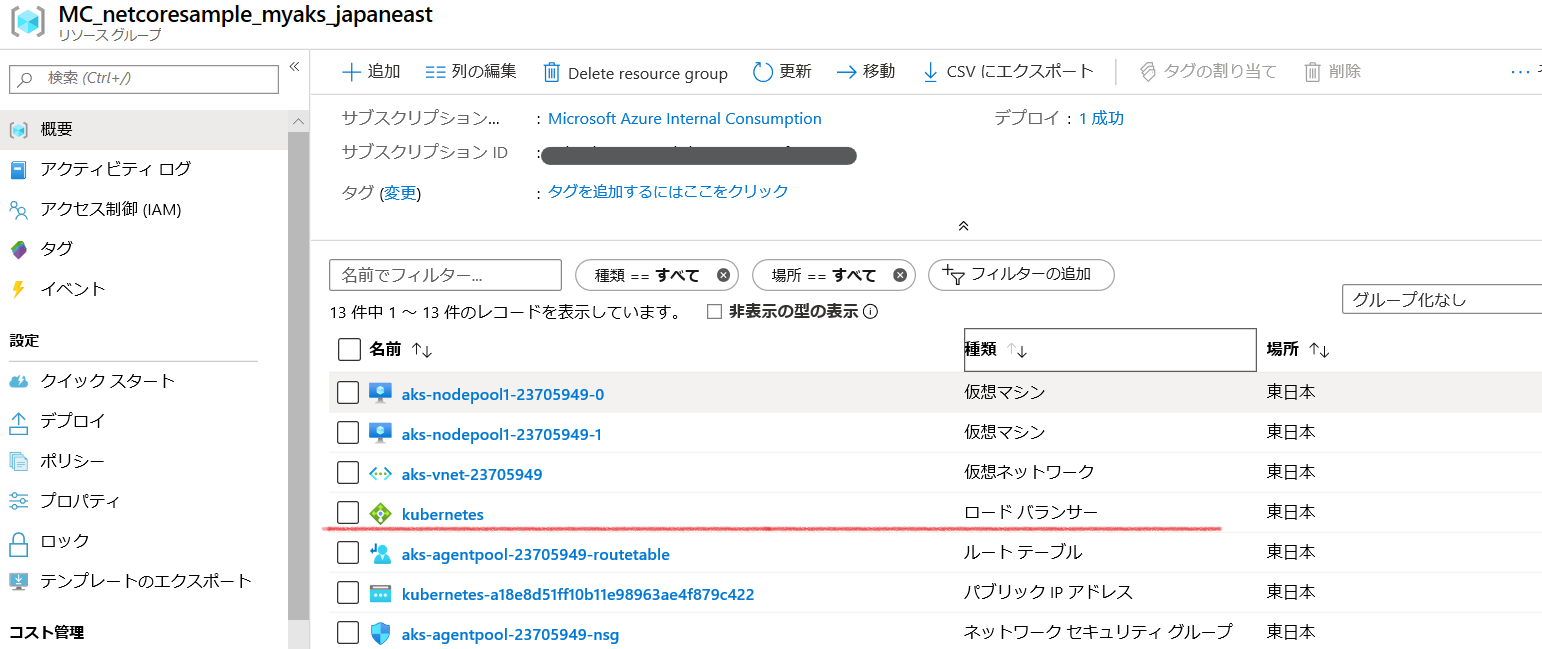Viewport: 1542px width, 649px height.
Task: Open aks-agentpool-23705949-routetable link
Action: pos(536,554)
